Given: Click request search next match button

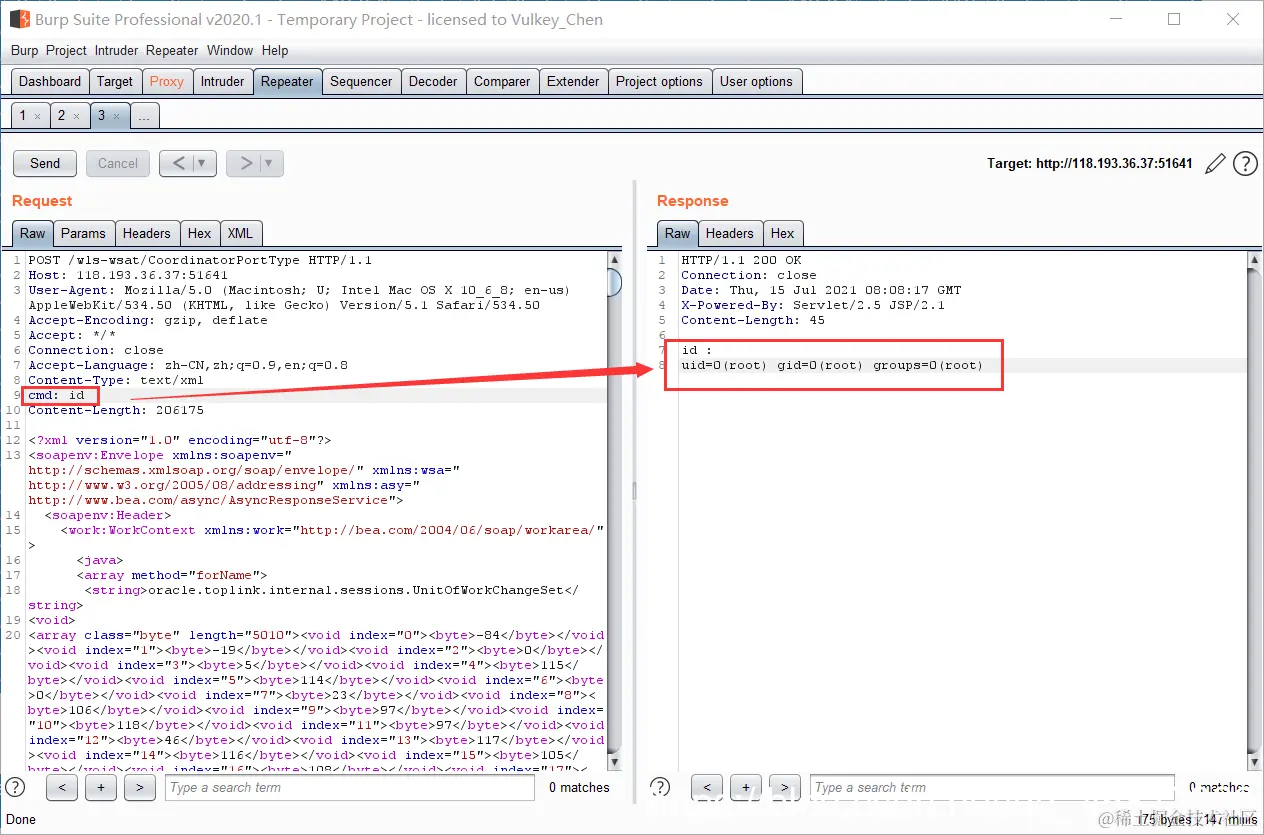Looking at the screenshot, I should [140, 787].
